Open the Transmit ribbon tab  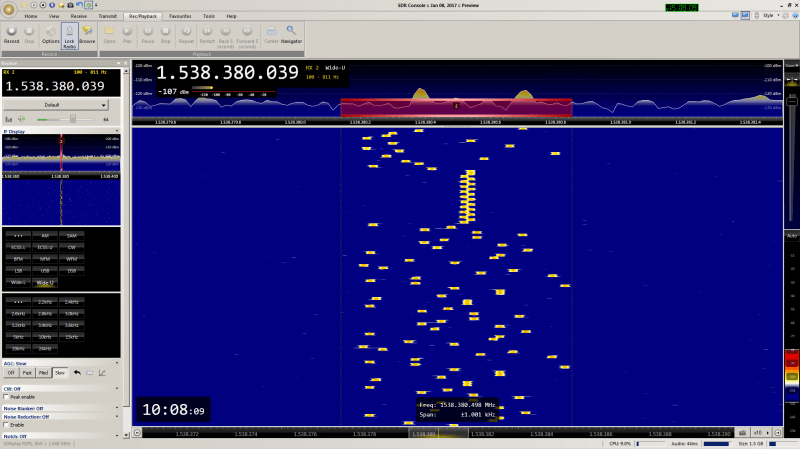108,16
